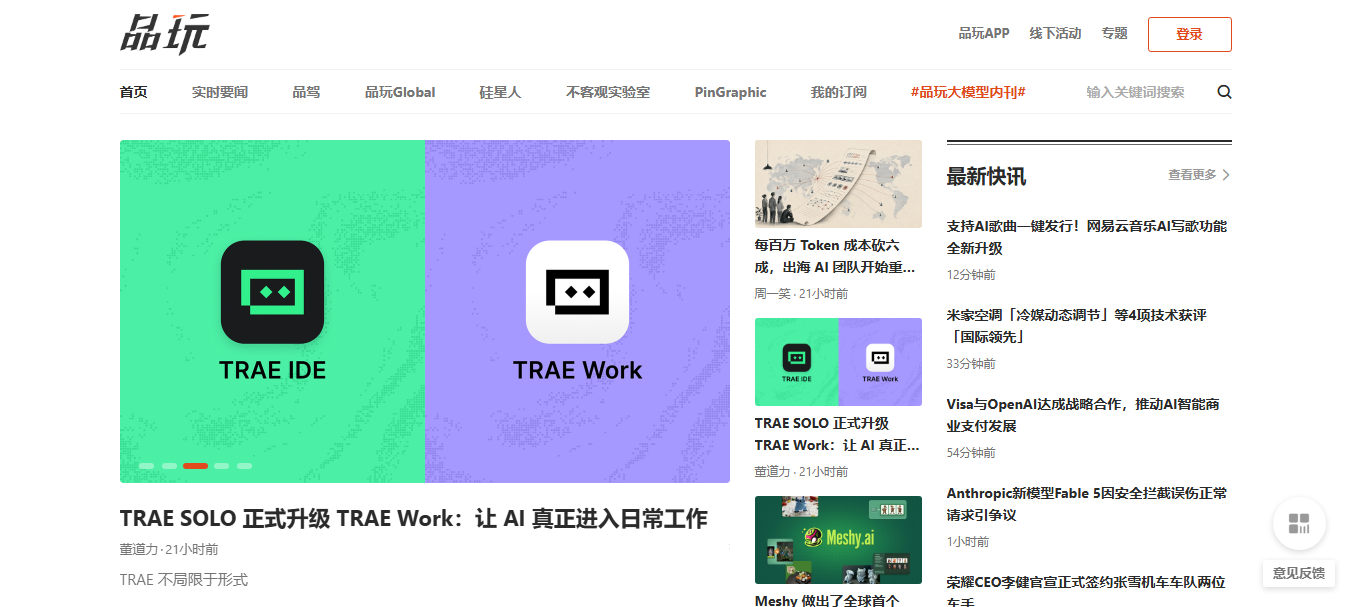
Task: Click the world map article thumbnail
Action: point(838,184)
